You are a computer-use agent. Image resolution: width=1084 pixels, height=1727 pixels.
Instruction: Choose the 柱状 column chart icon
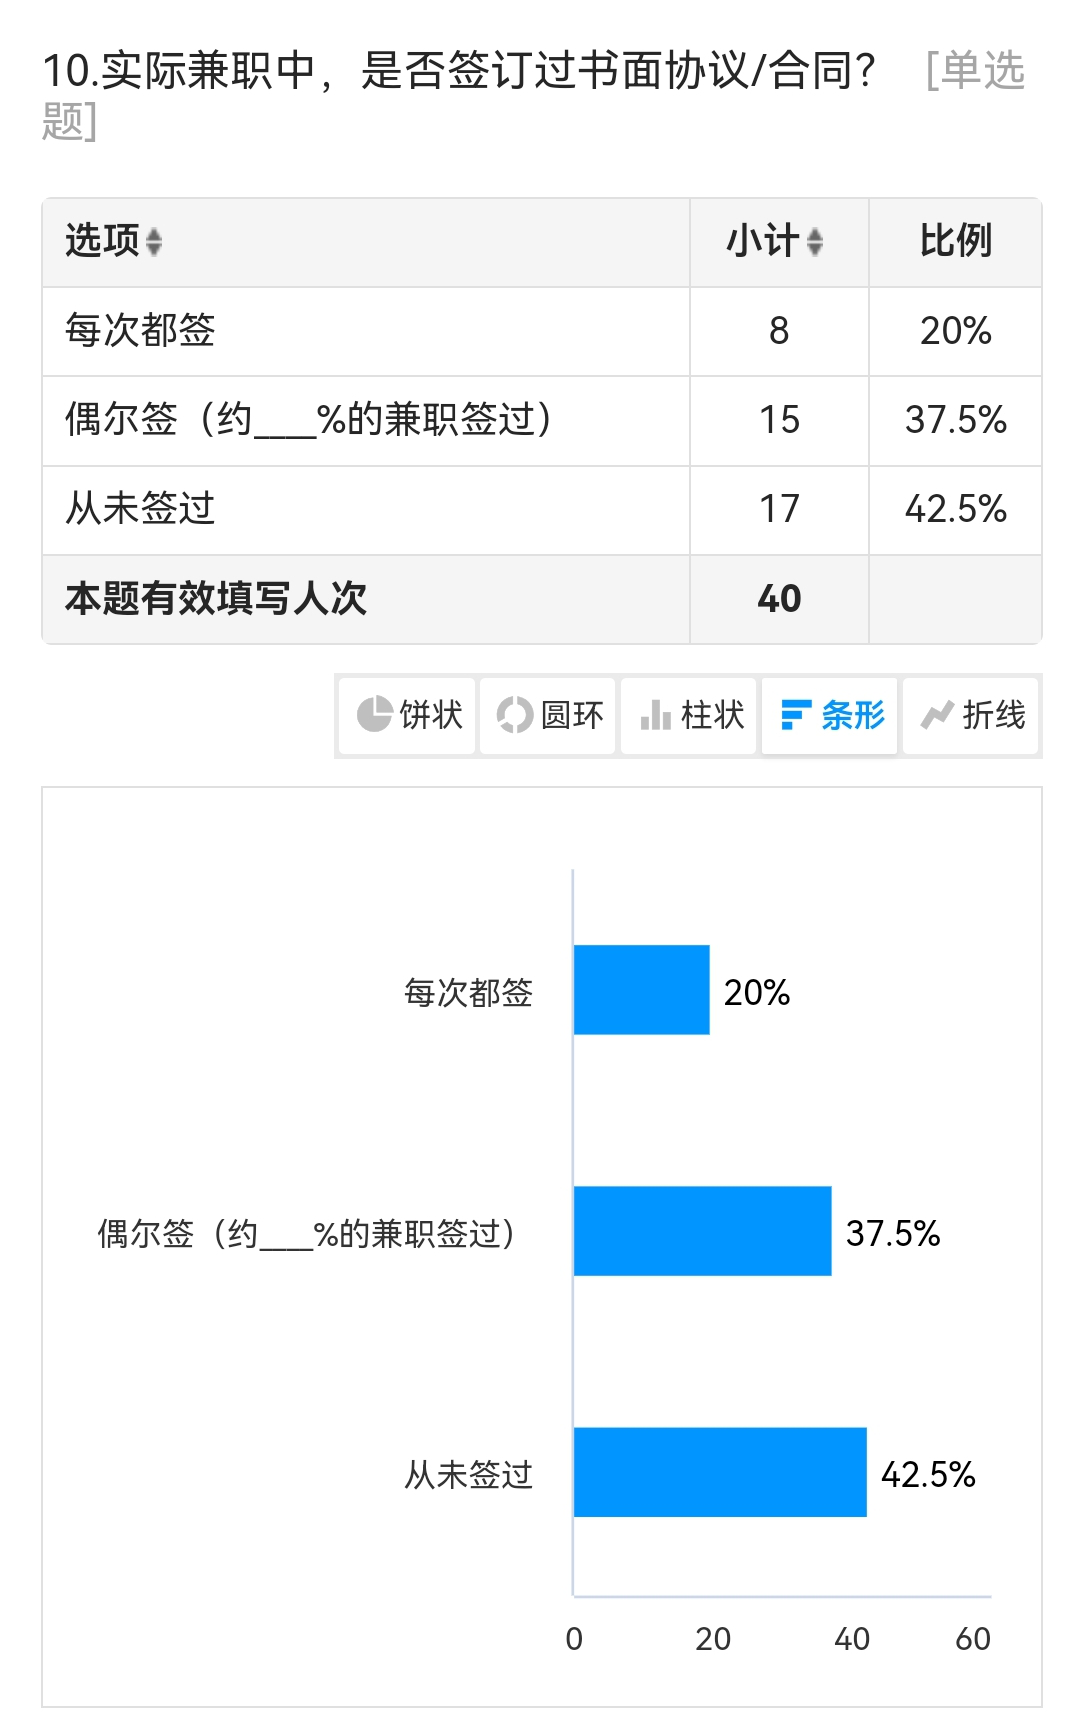(x=655, y=715)
